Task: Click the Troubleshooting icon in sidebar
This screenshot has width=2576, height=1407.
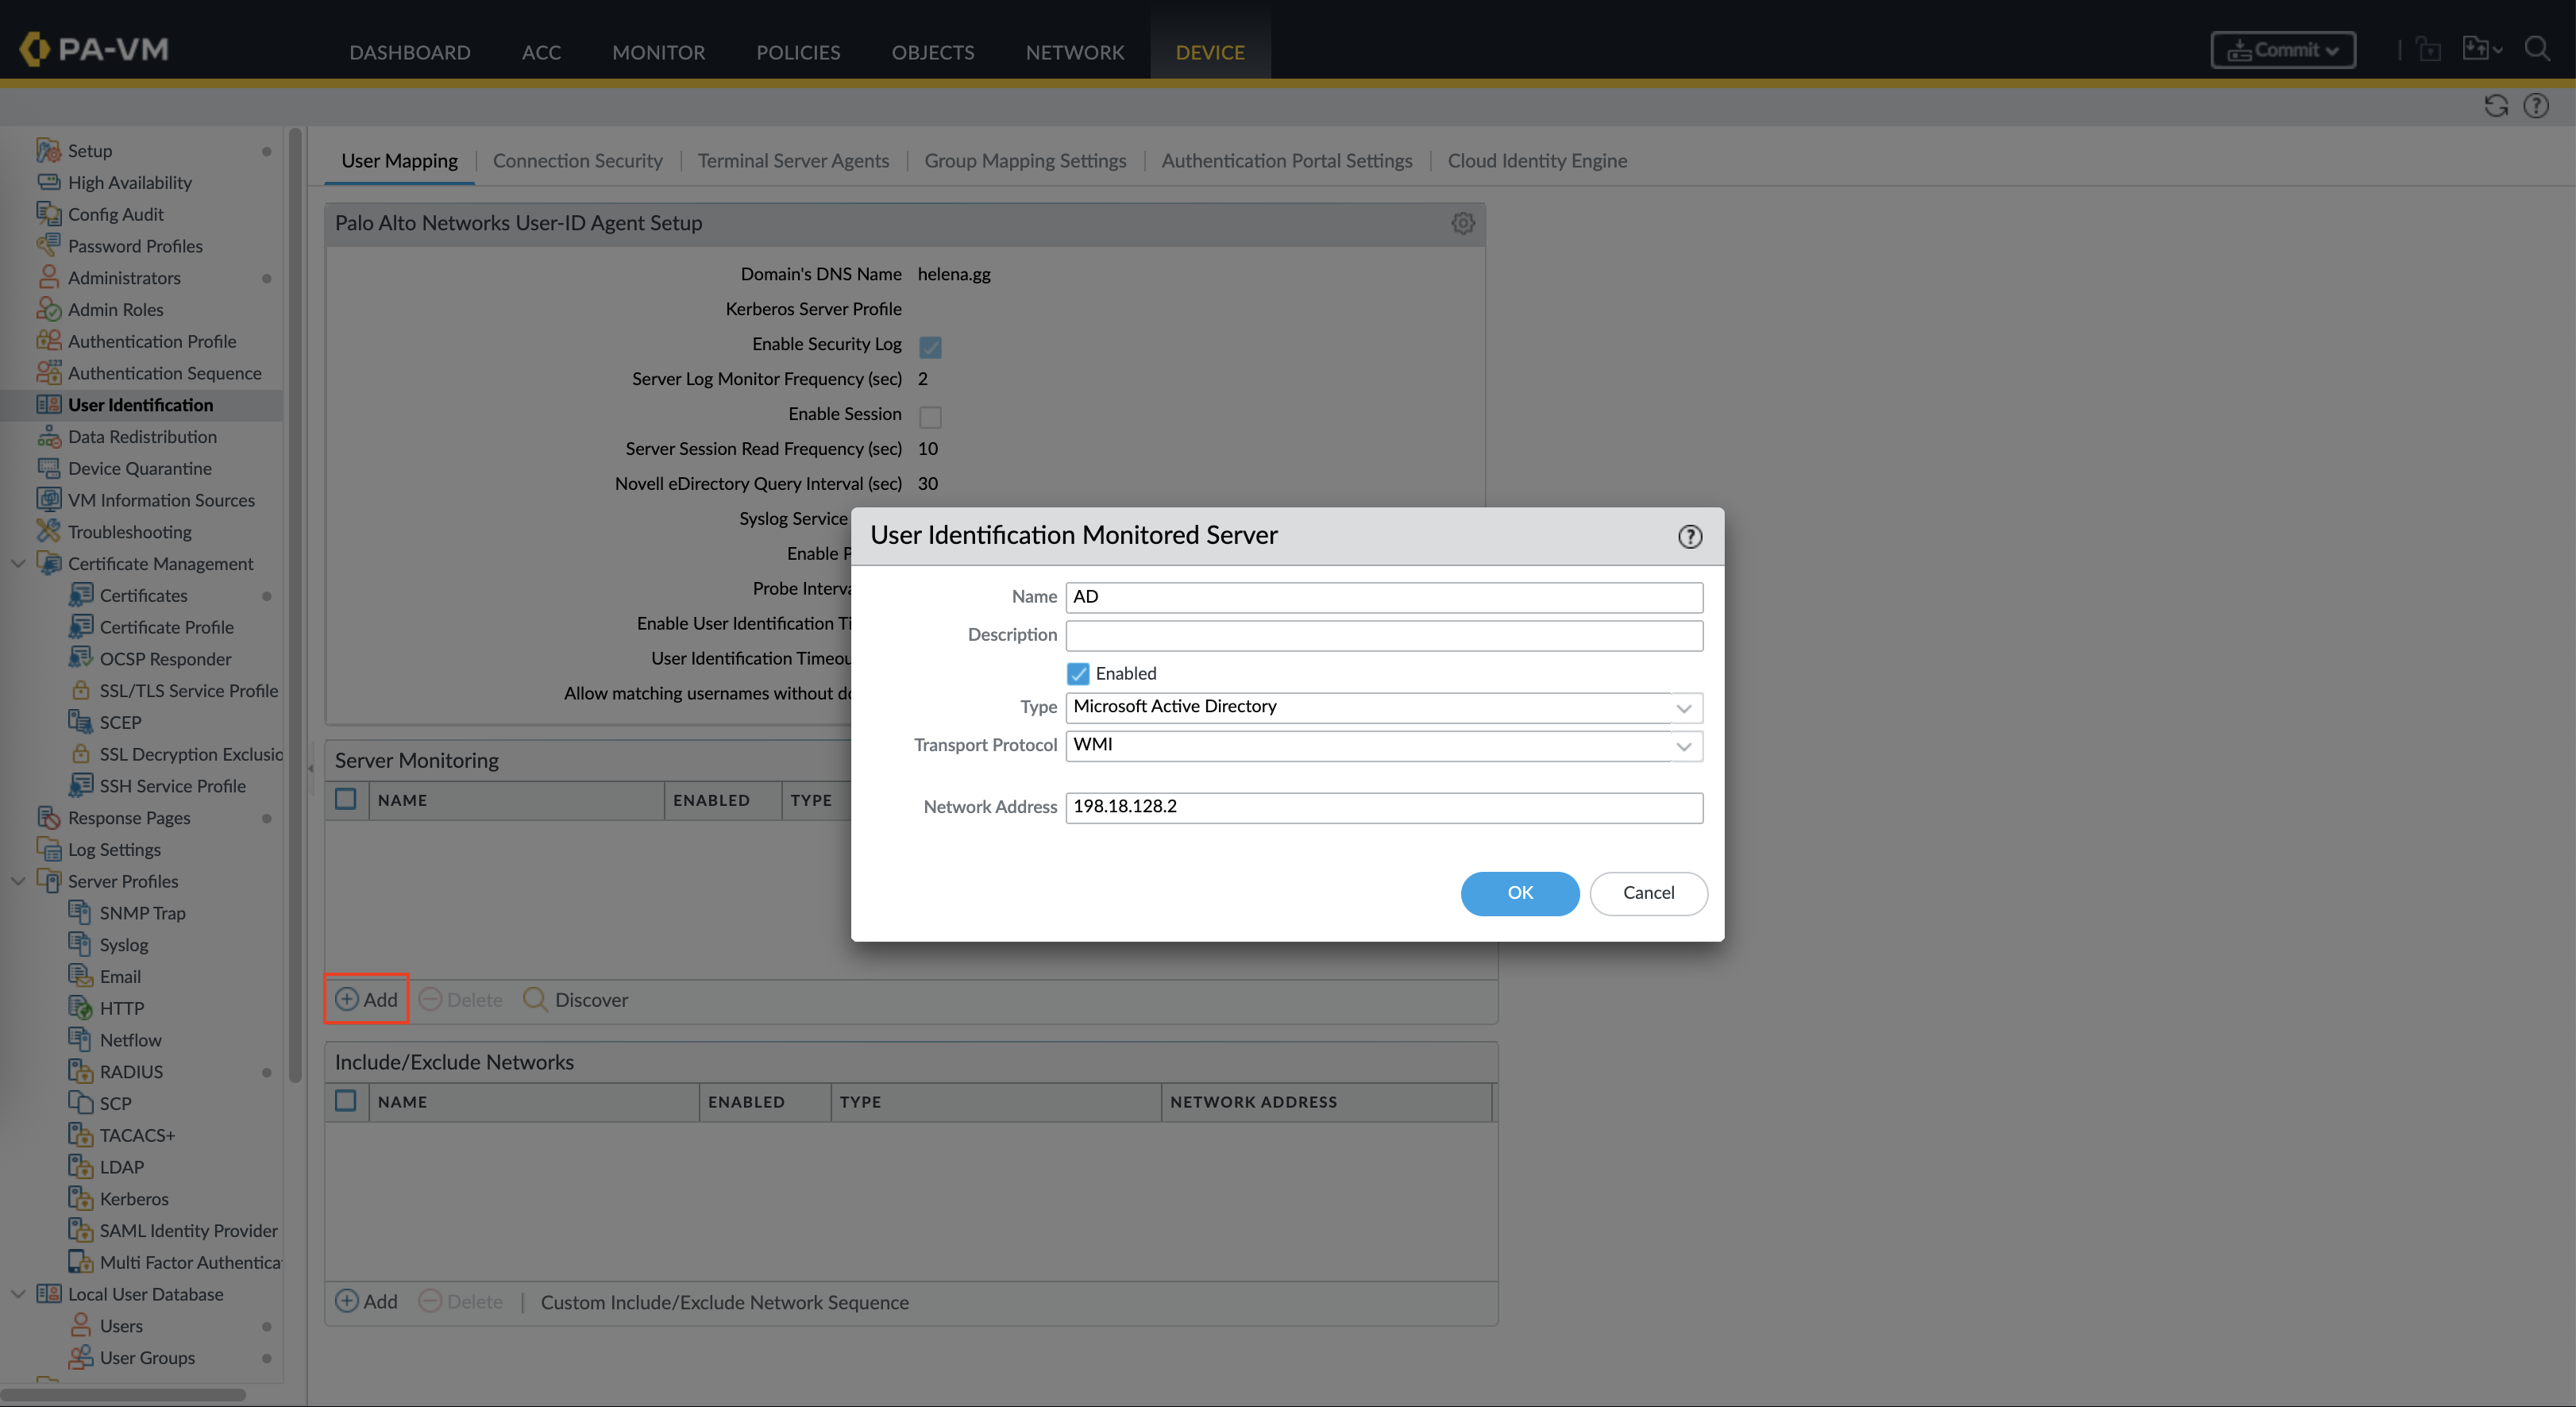Action: 48,531
